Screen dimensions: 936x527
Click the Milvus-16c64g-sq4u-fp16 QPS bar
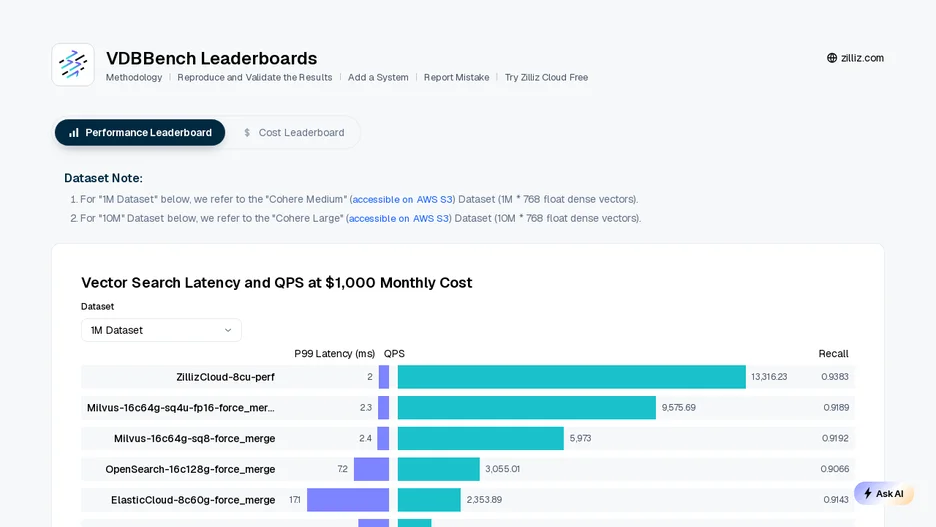527,408
